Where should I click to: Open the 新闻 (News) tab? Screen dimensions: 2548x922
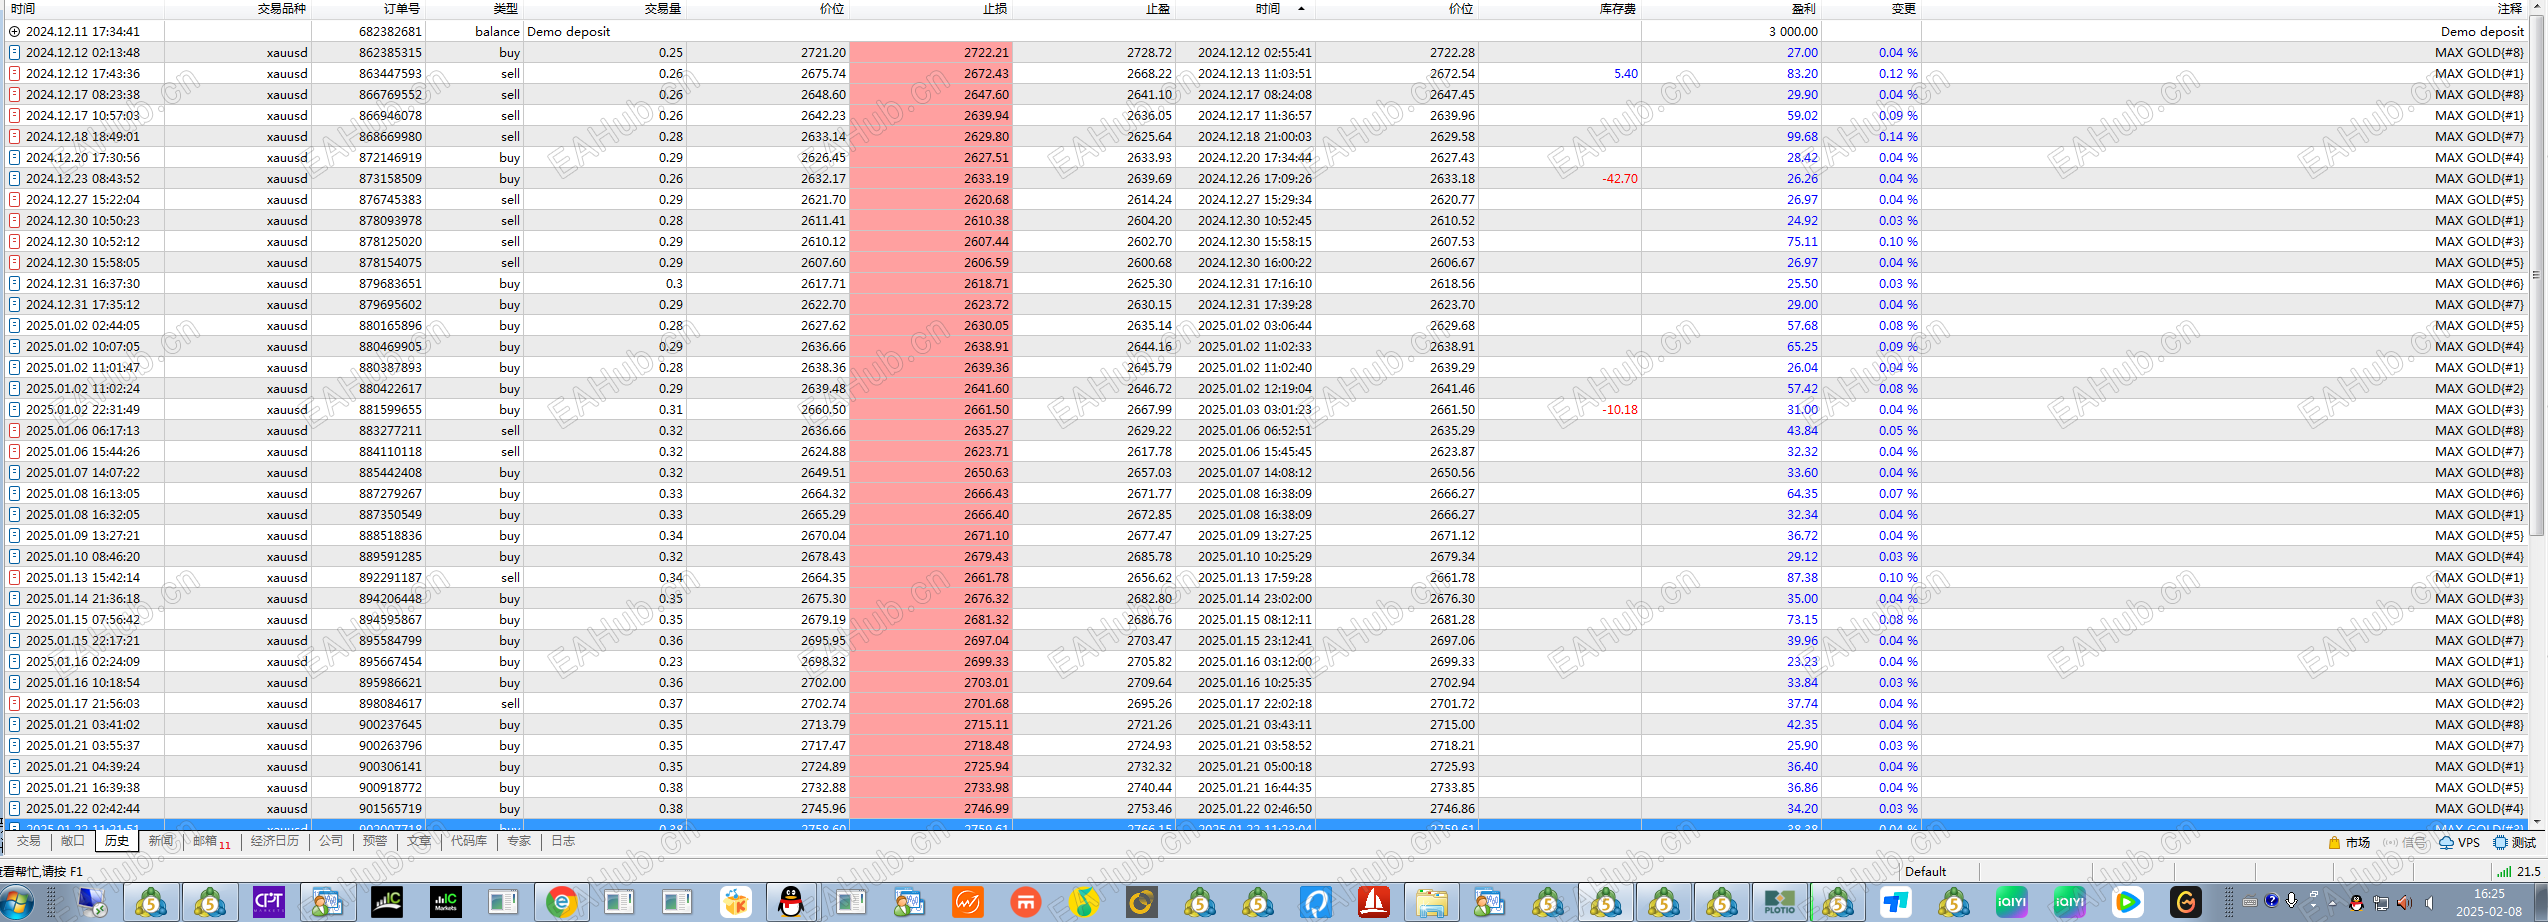pyautogui.click(x=160, y=841)
